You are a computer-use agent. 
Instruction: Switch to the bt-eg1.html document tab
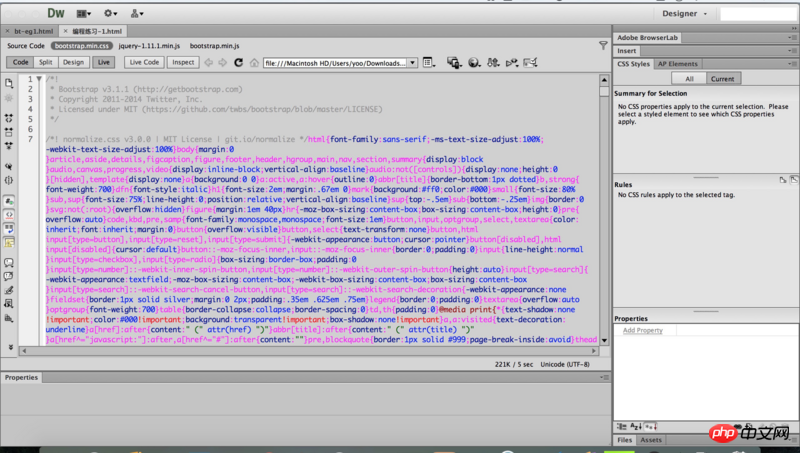(x=34, y=31)
